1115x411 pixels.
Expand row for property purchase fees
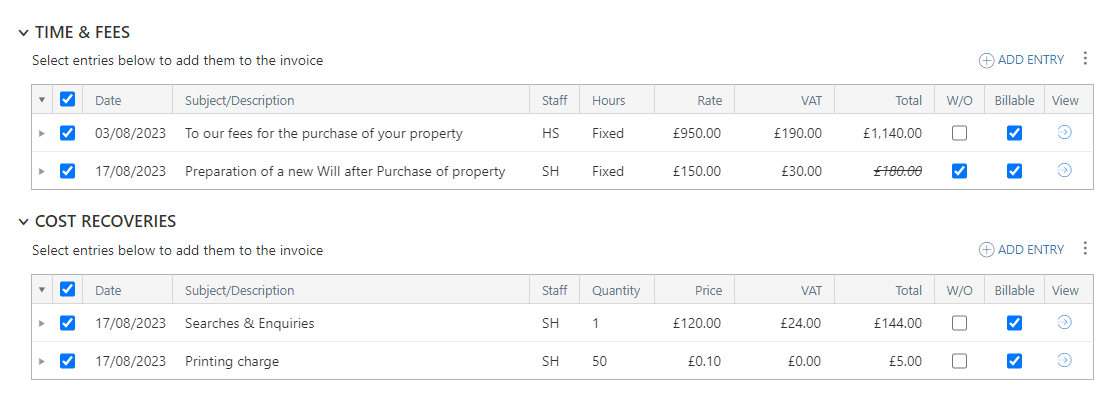(x=41, y=133)
